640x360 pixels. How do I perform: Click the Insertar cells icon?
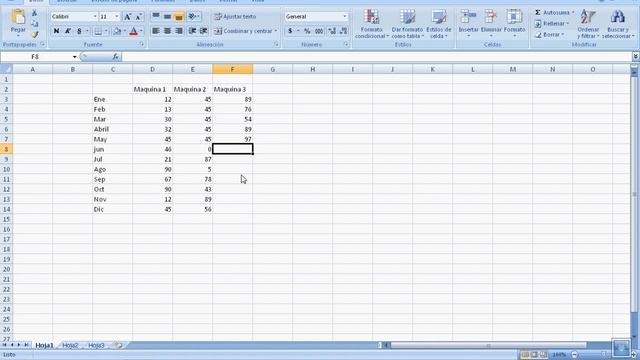click(468, 17)
